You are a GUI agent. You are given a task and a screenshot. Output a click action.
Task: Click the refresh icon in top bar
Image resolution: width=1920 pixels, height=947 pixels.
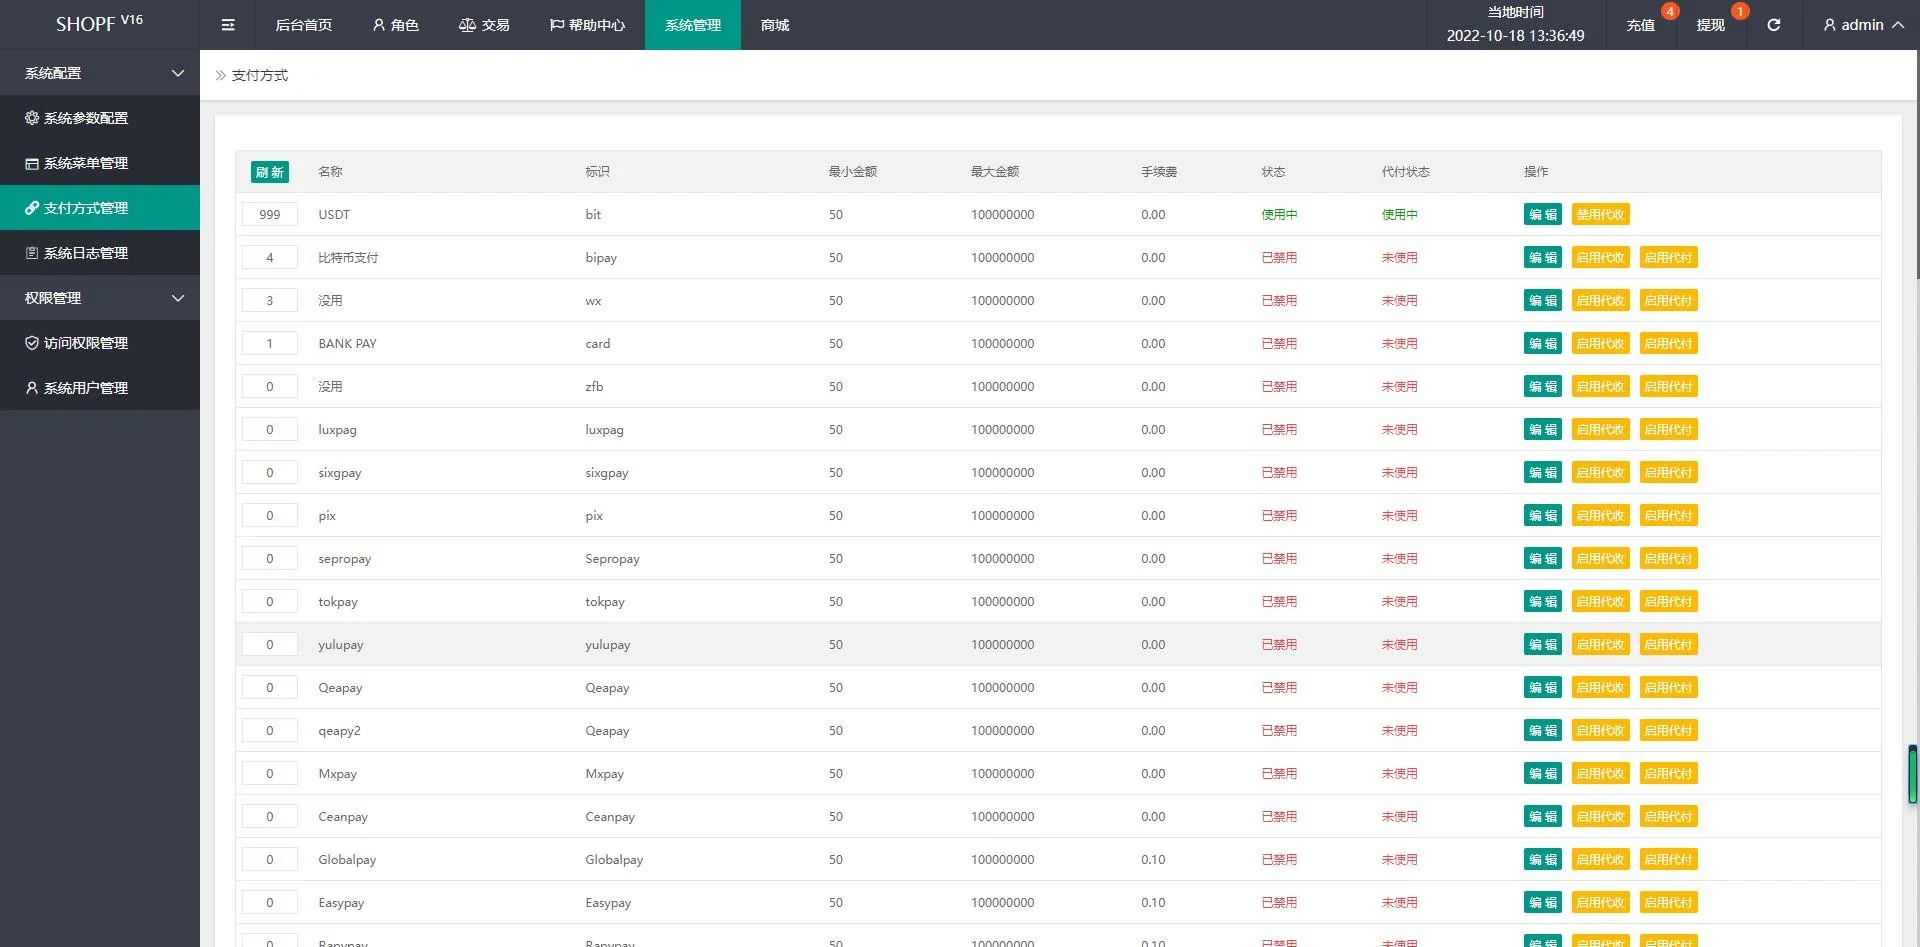point(1773,25)
